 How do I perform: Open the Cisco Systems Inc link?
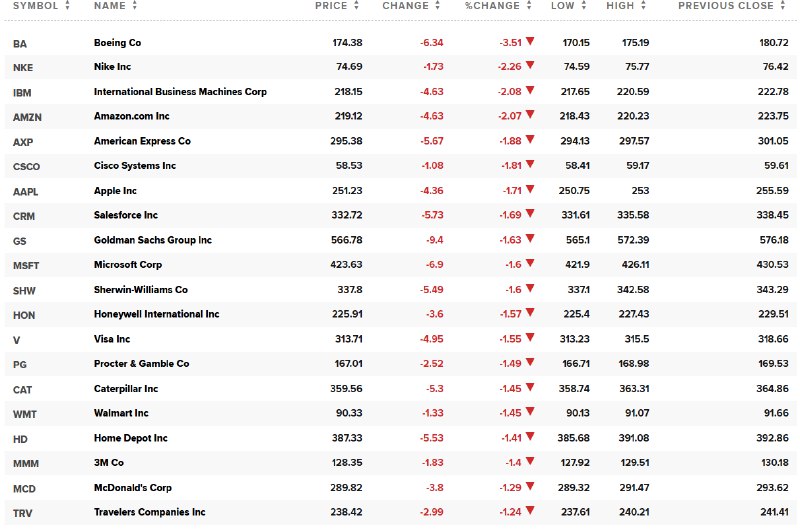(x=135, y=166)
